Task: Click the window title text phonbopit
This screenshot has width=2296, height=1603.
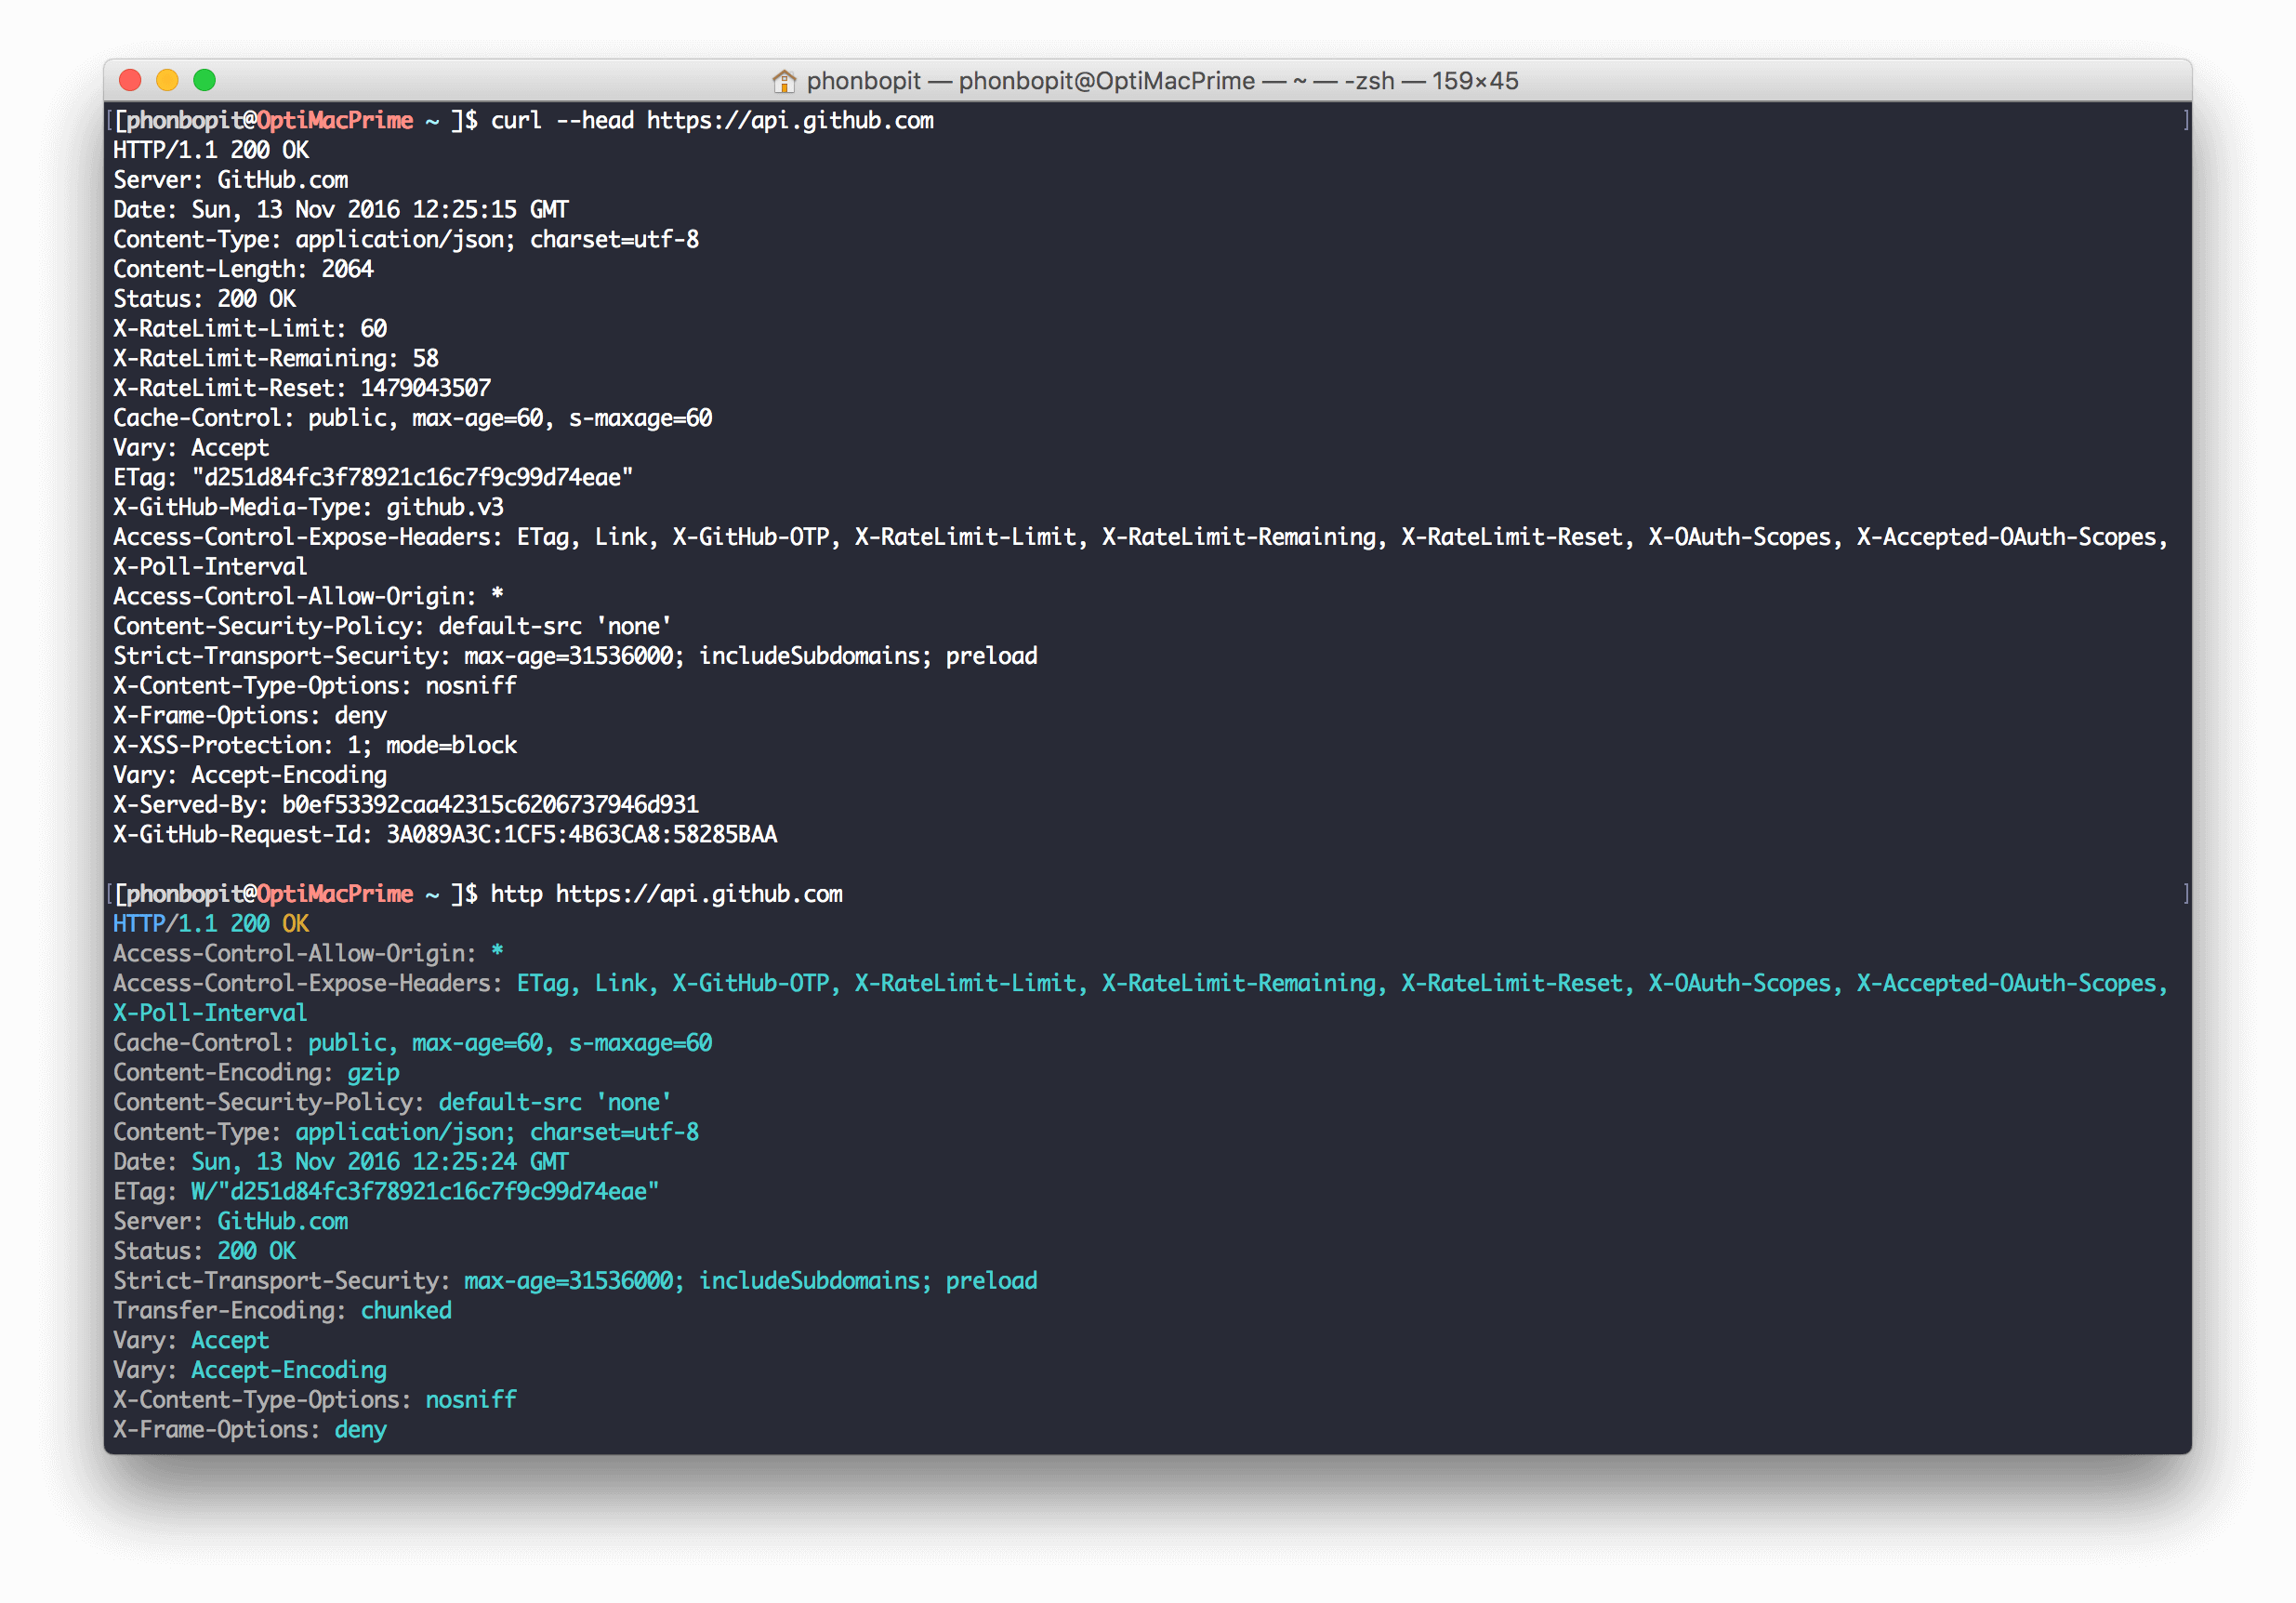Action: (863, 81)
